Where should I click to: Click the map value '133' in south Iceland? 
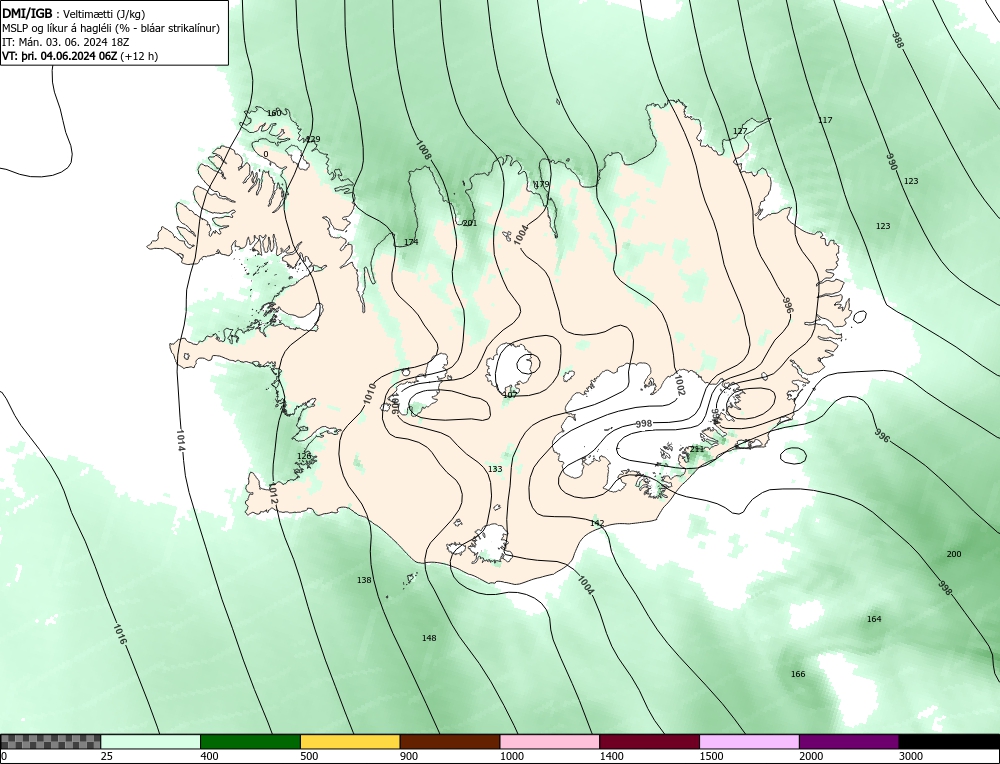495,469
